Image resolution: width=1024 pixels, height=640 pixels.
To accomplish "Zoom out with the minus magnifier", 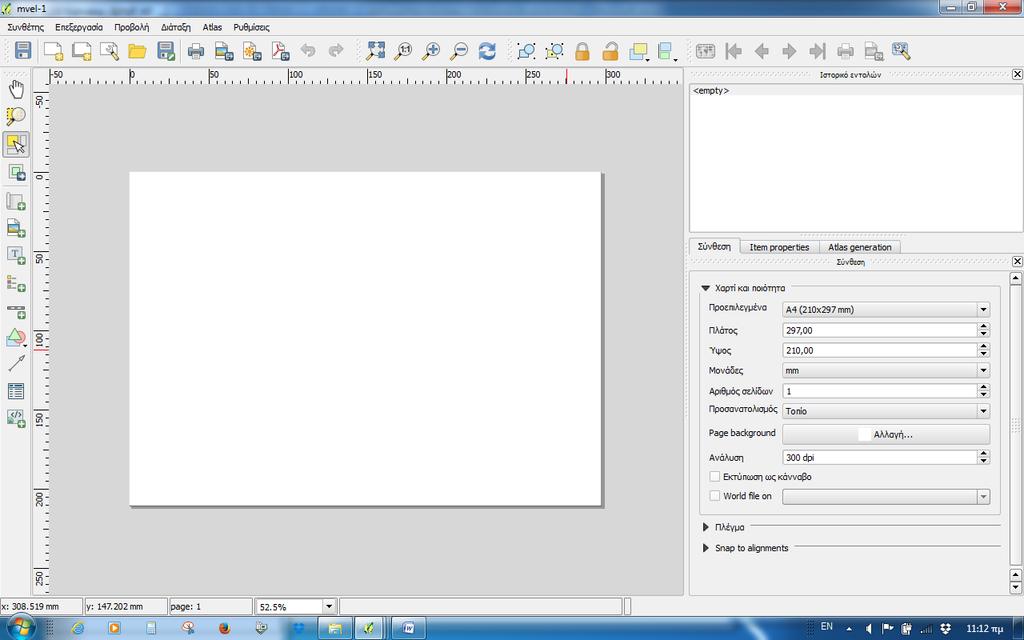I will tap(459, 51).
